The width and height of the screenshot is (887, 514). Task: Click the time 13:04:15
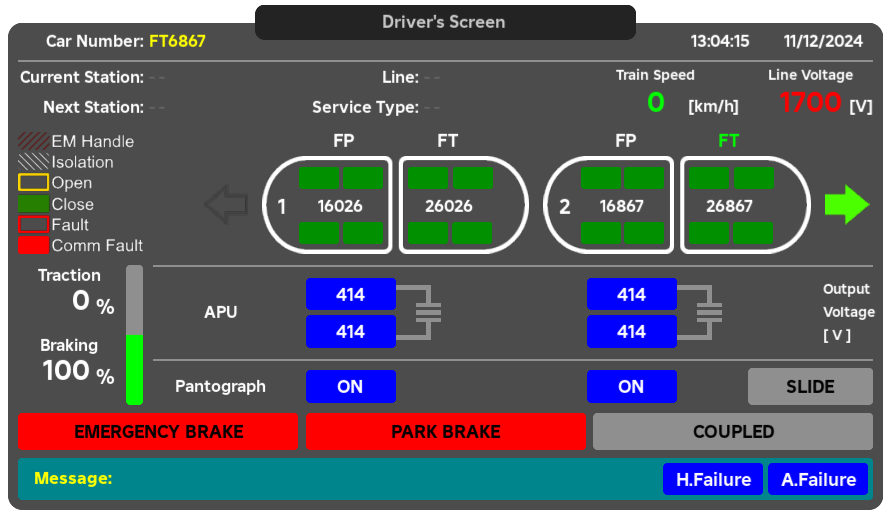click(x=720, y=41)
